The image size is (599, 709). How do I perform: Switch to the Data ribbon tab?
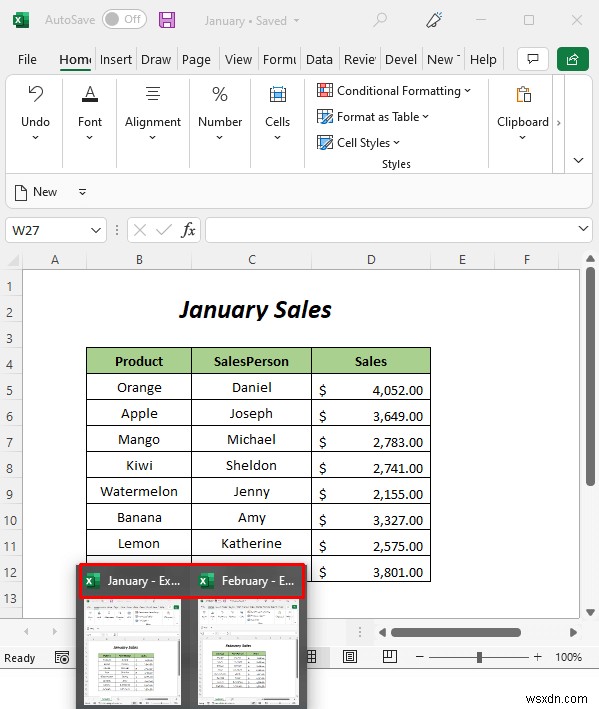pyautogui.click(x=319, y=59)
